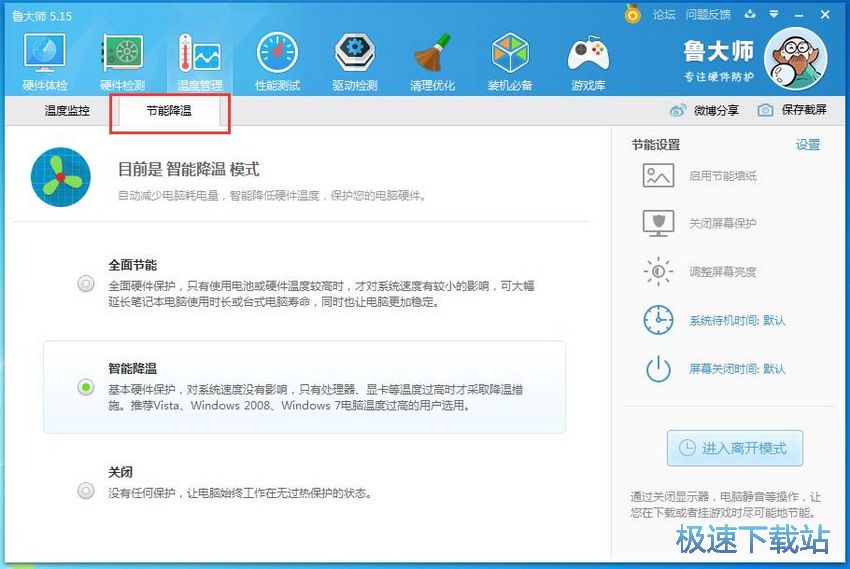The width and height of the screenshot is (850, 569).
Task: Click the 保存截屏 text
Action: (804, 110)
